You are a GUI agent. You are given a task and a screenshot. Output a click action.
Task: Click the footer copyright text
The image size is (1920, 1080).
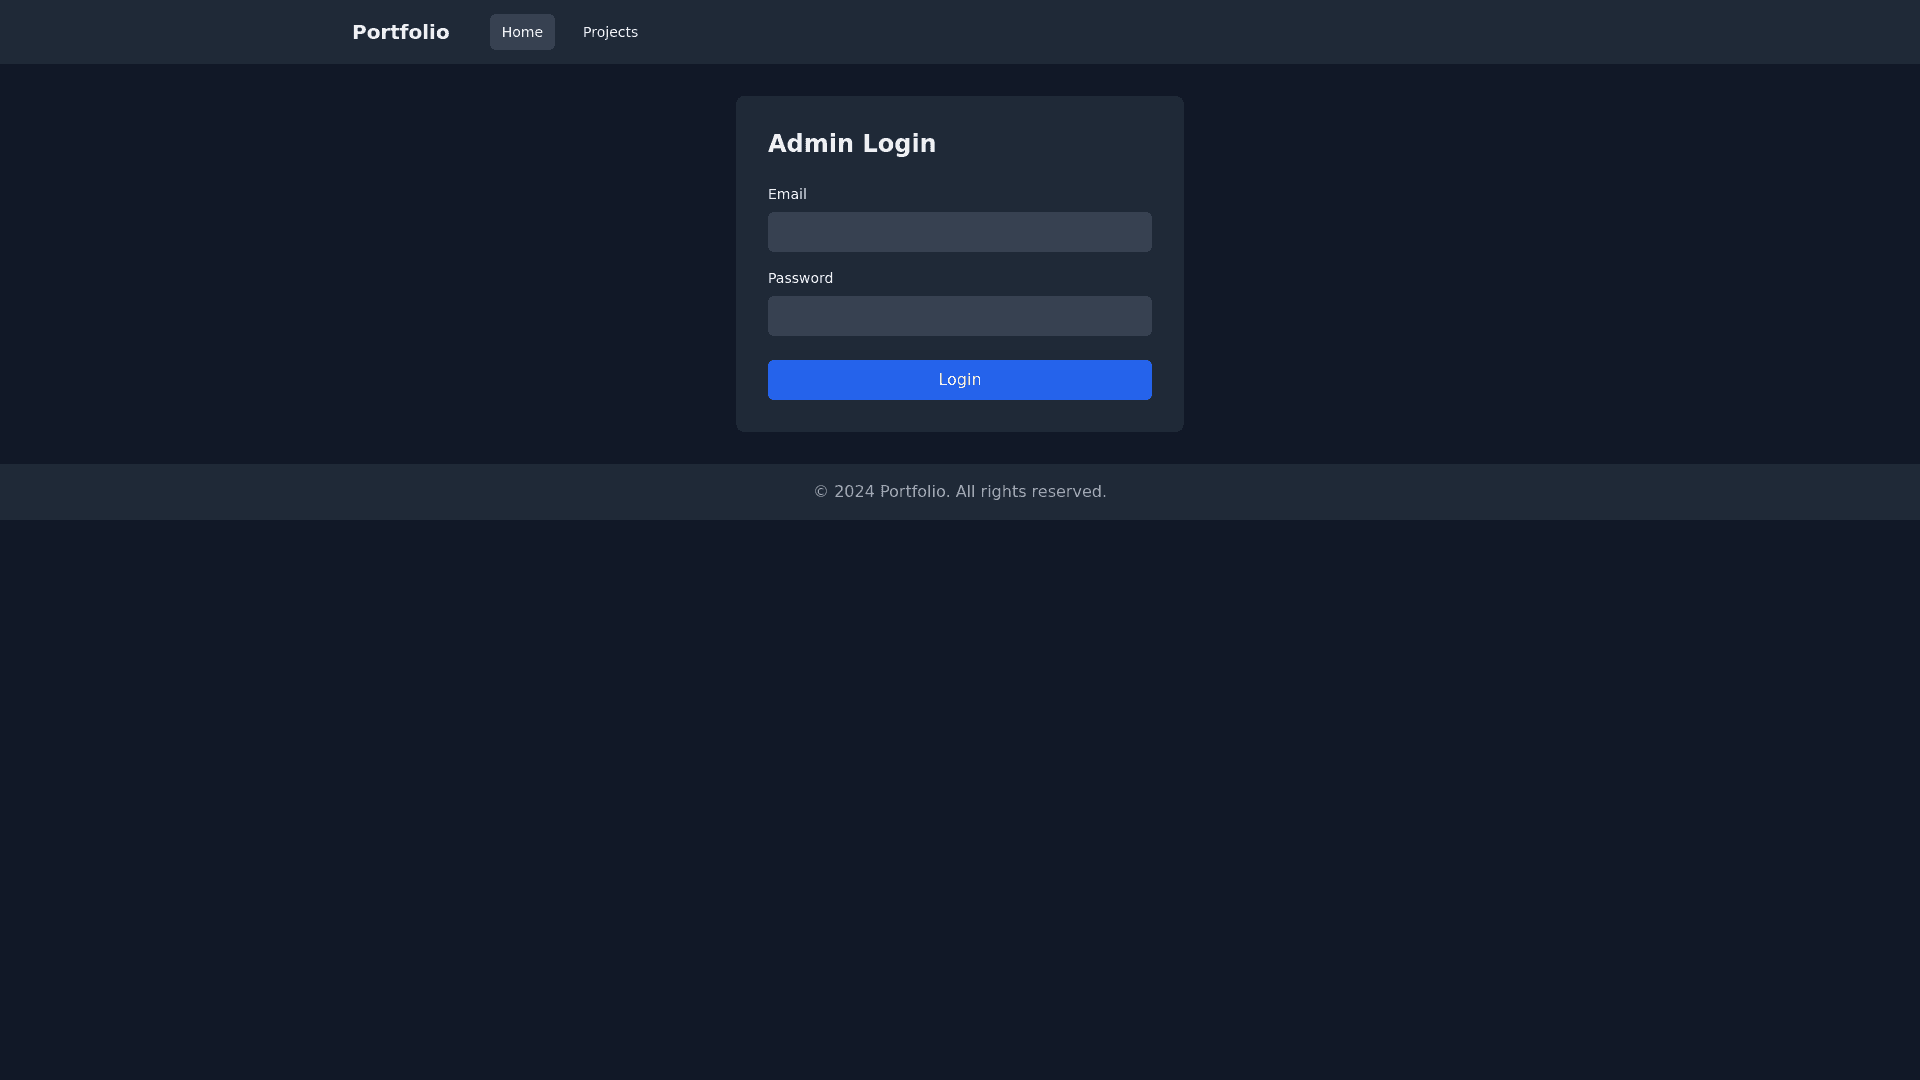click(959, 492)
